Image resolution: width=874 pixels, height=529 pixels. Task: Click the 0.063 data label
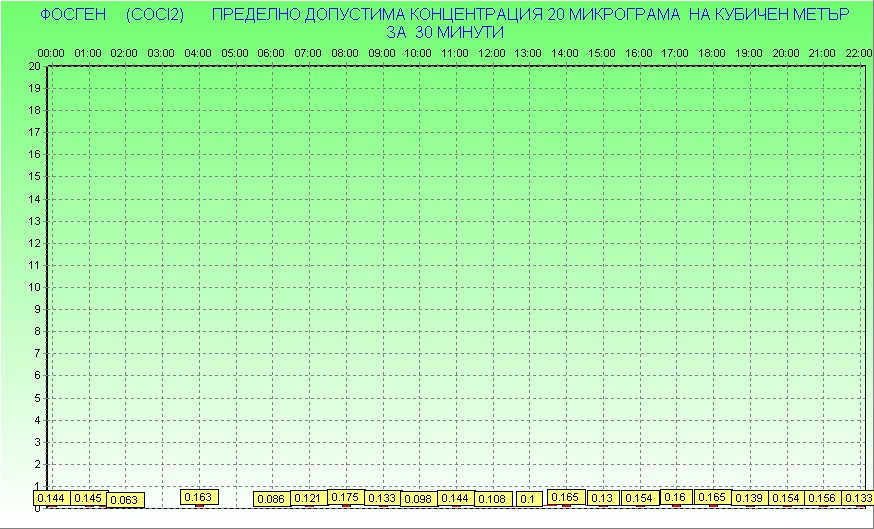tap(125, 500)
